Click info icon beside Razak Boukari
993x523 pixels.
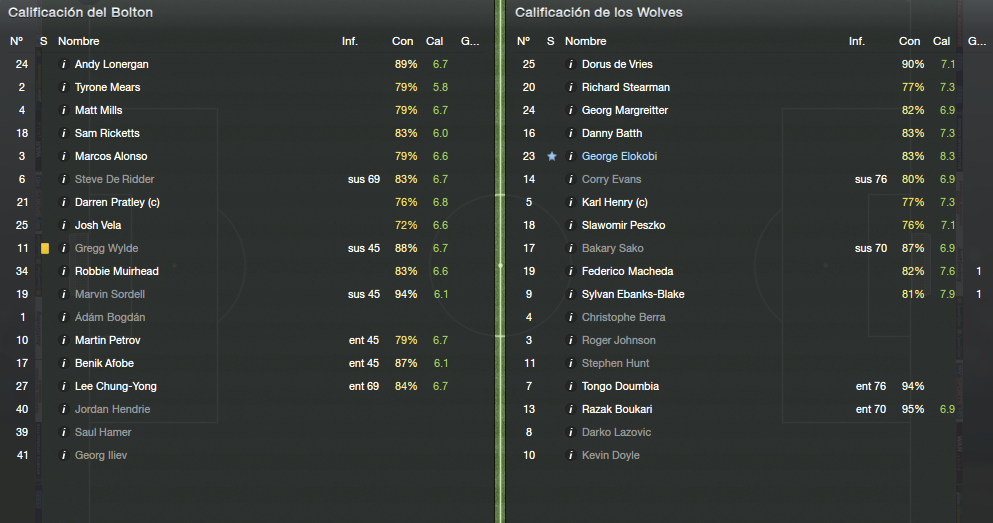570,409
